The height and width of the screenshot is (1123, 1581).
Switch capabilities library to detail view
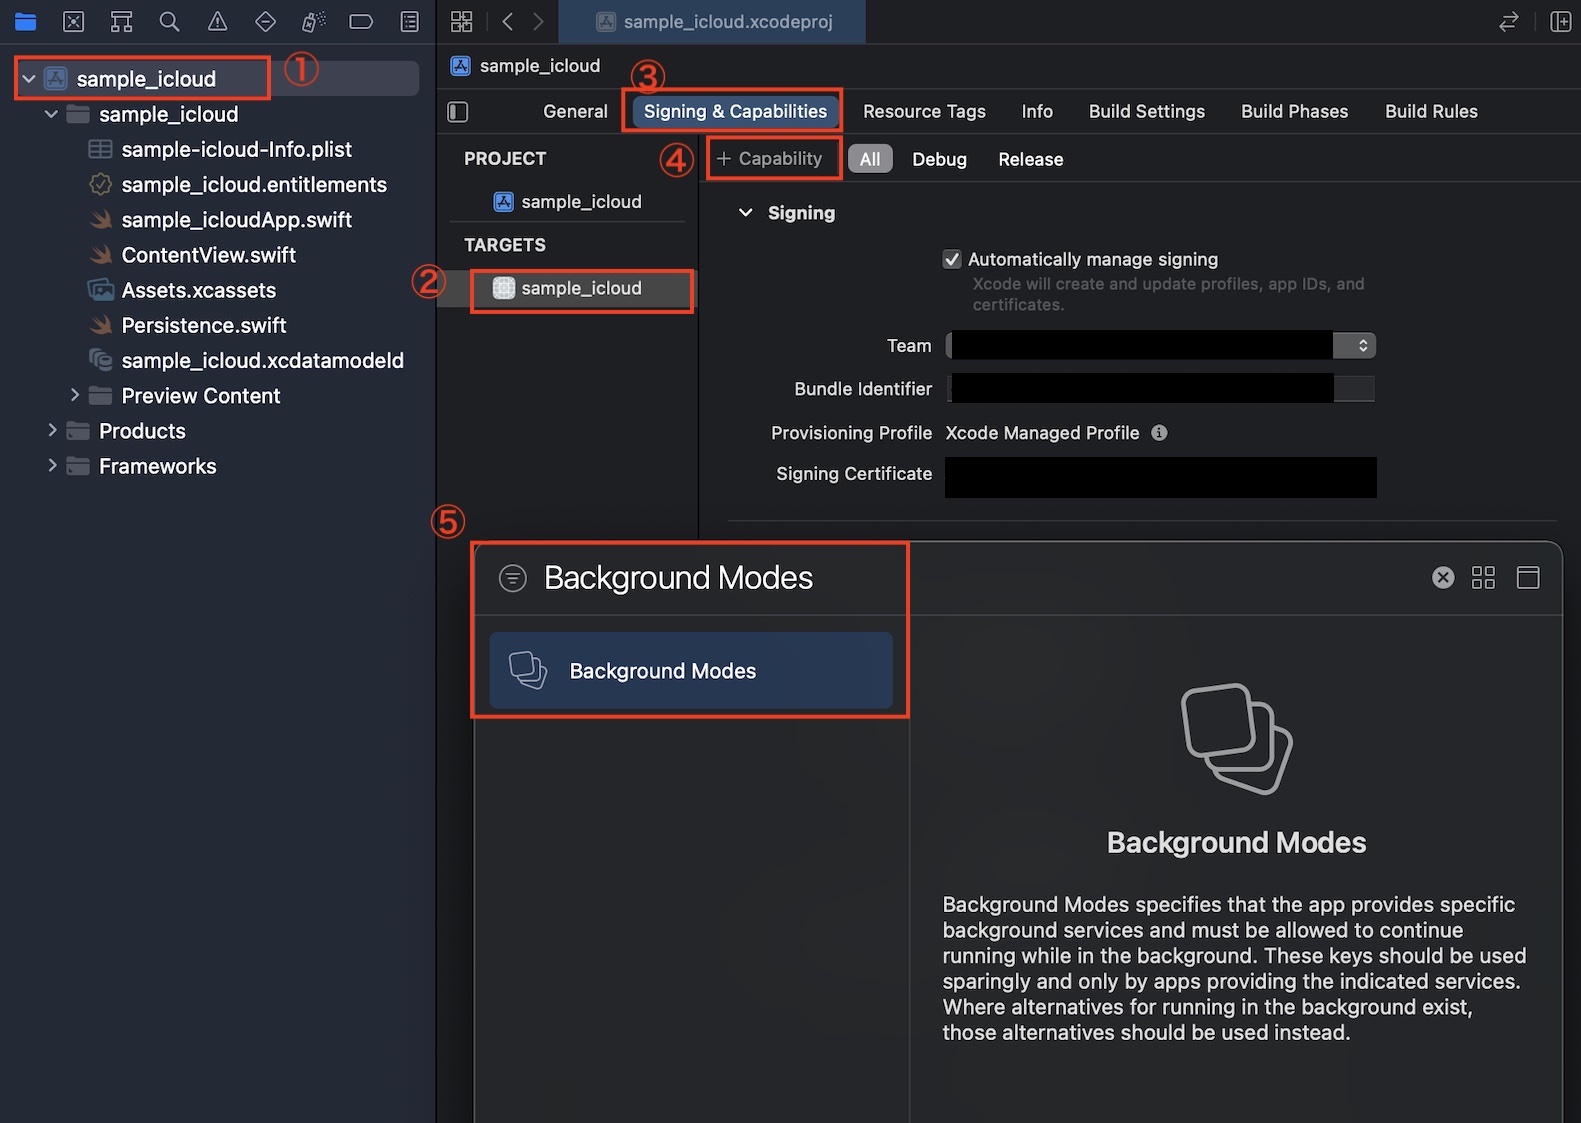click(1528, 577)
